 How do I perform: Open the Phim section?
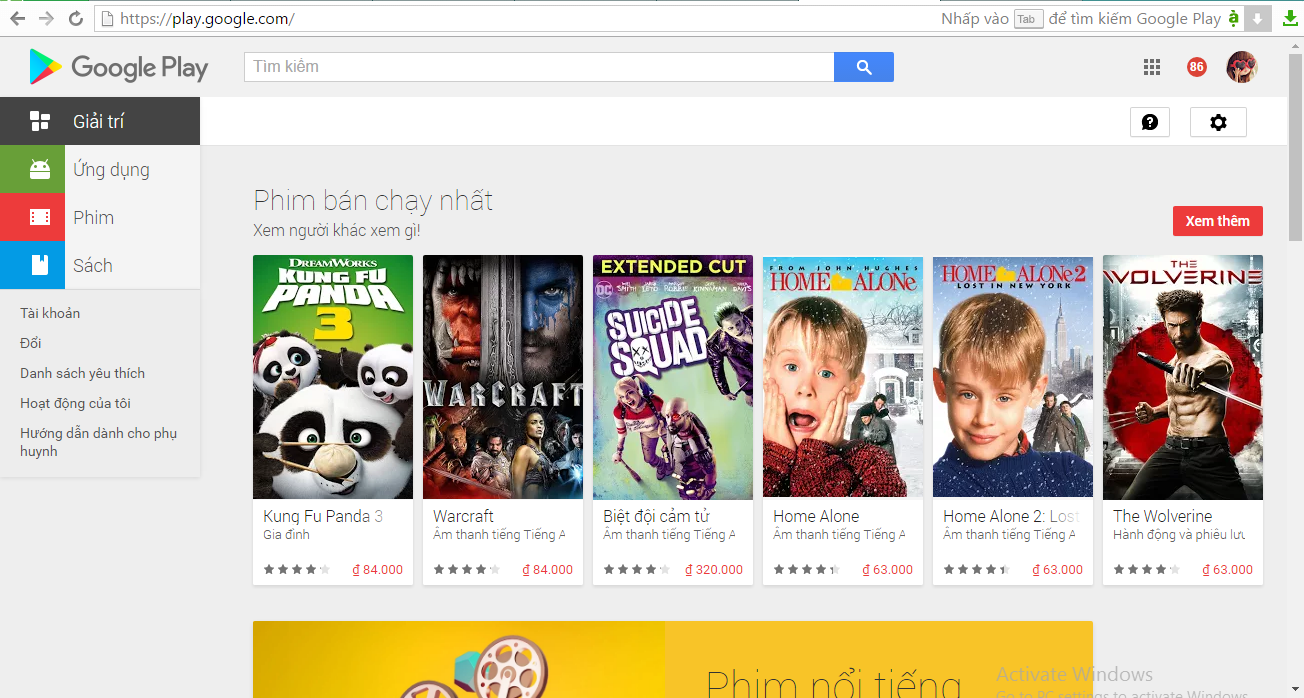(93, 217)
